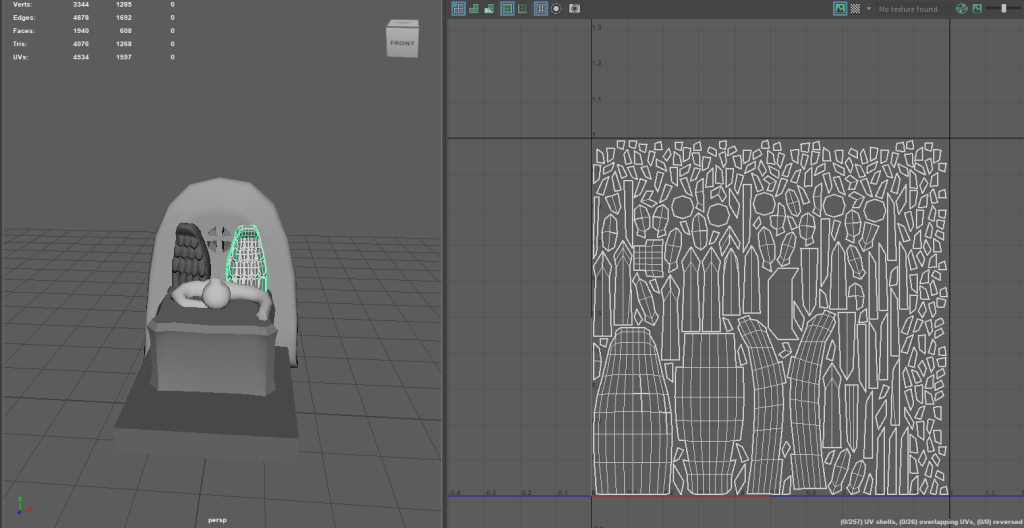1024x528 pixels.
Task: Toggle the texture borders icon
Action: (x=507, y=8)
